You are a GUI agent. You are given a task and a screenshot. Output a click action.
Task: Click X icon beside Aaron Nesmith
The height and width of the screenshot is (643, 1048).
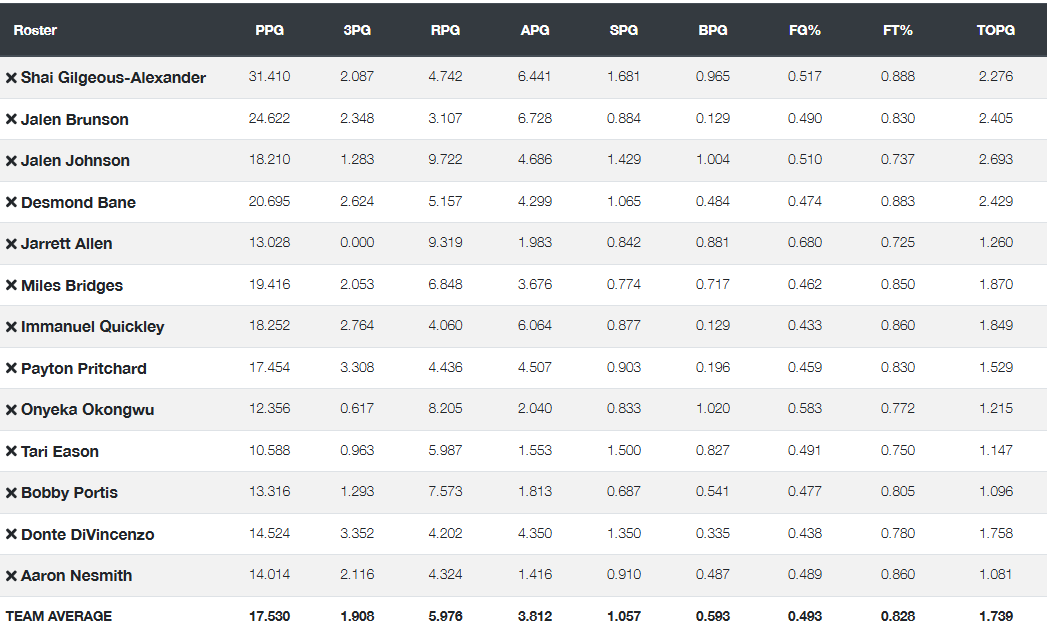(x=11, y=576)
